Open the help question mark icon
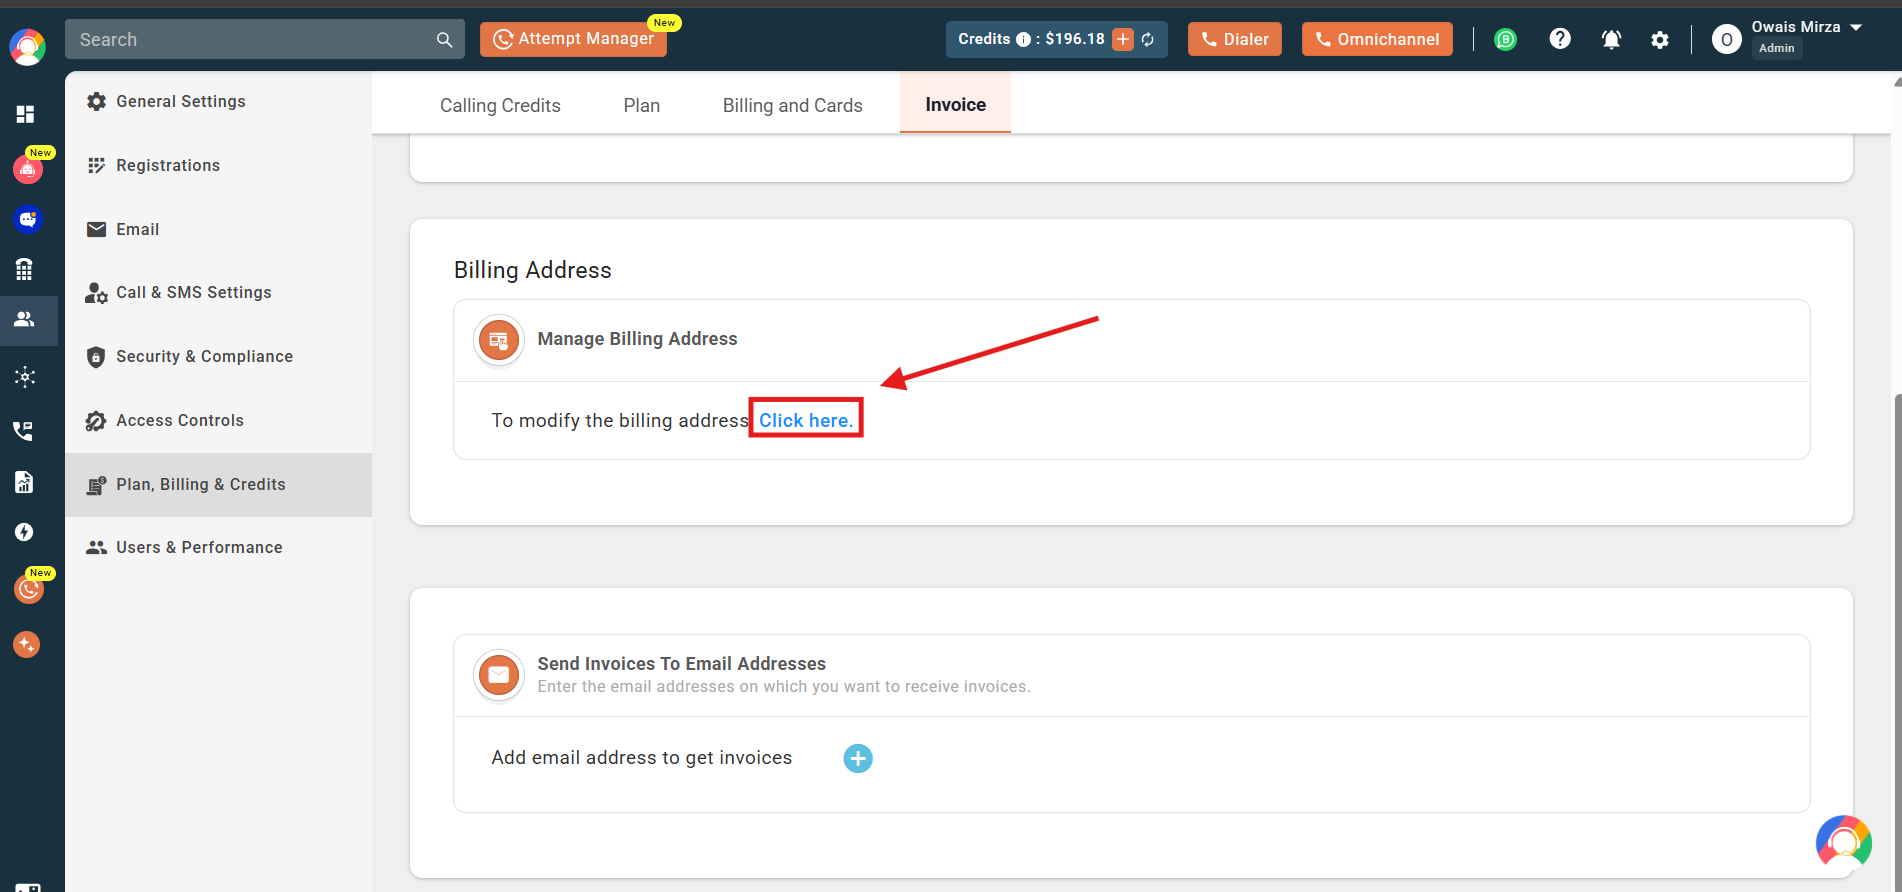Viewport: 1902px width, 892px height. tap(1560, 39)
